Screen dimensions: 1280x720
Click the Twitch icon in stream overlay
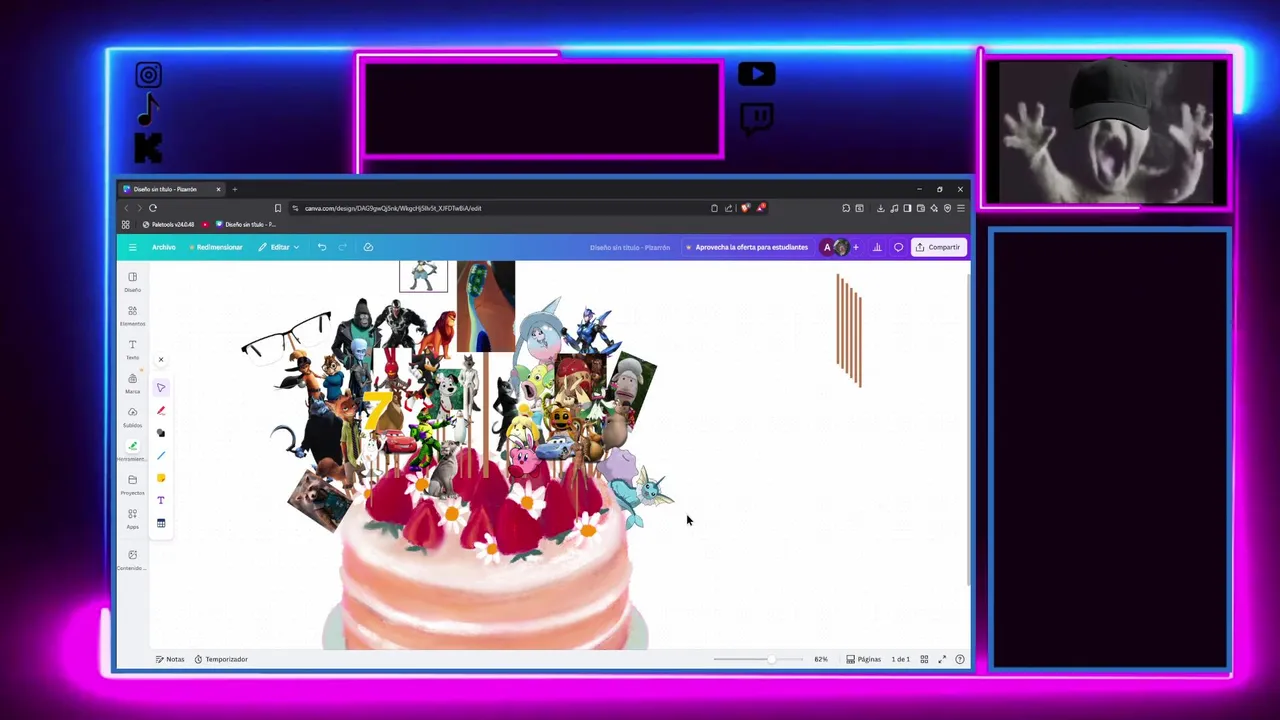(757, 118)
